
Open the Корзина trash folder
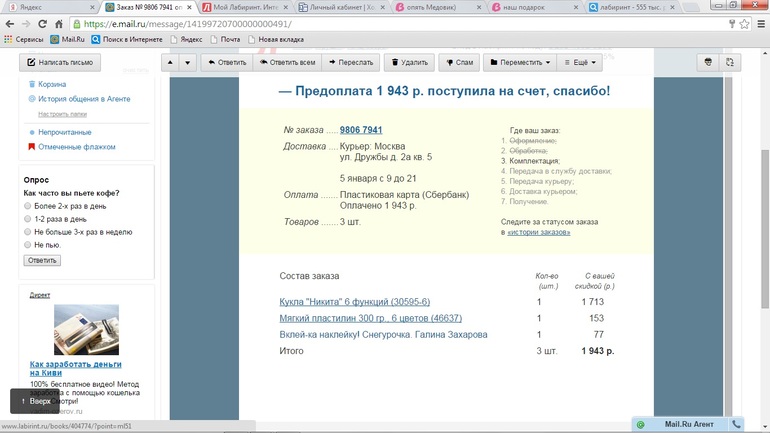[x=52, y=85]
